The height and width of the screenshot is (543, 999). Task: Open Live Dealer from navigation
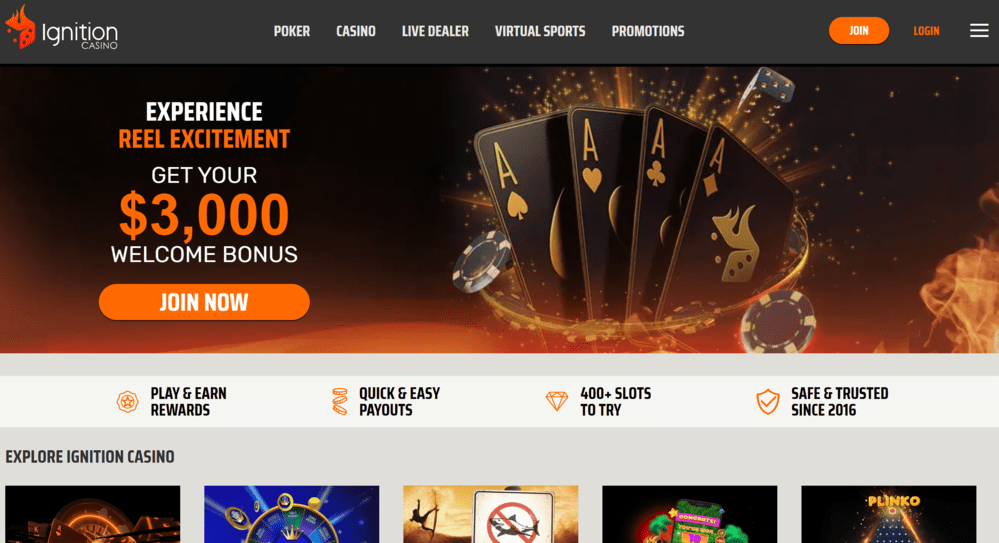tap(435, 31)
